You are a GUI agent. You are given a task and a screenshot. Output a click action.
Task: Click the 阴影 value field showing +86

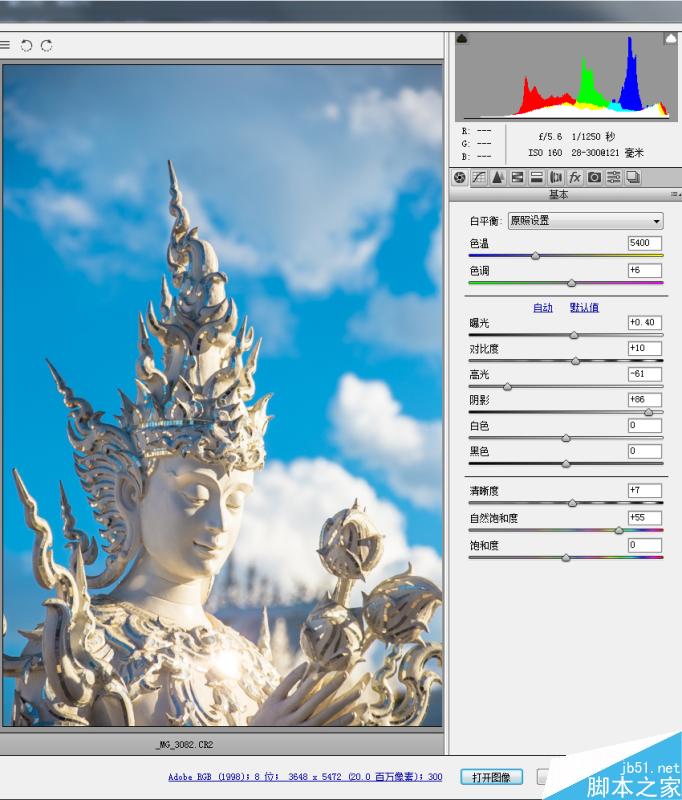[645, 399]
